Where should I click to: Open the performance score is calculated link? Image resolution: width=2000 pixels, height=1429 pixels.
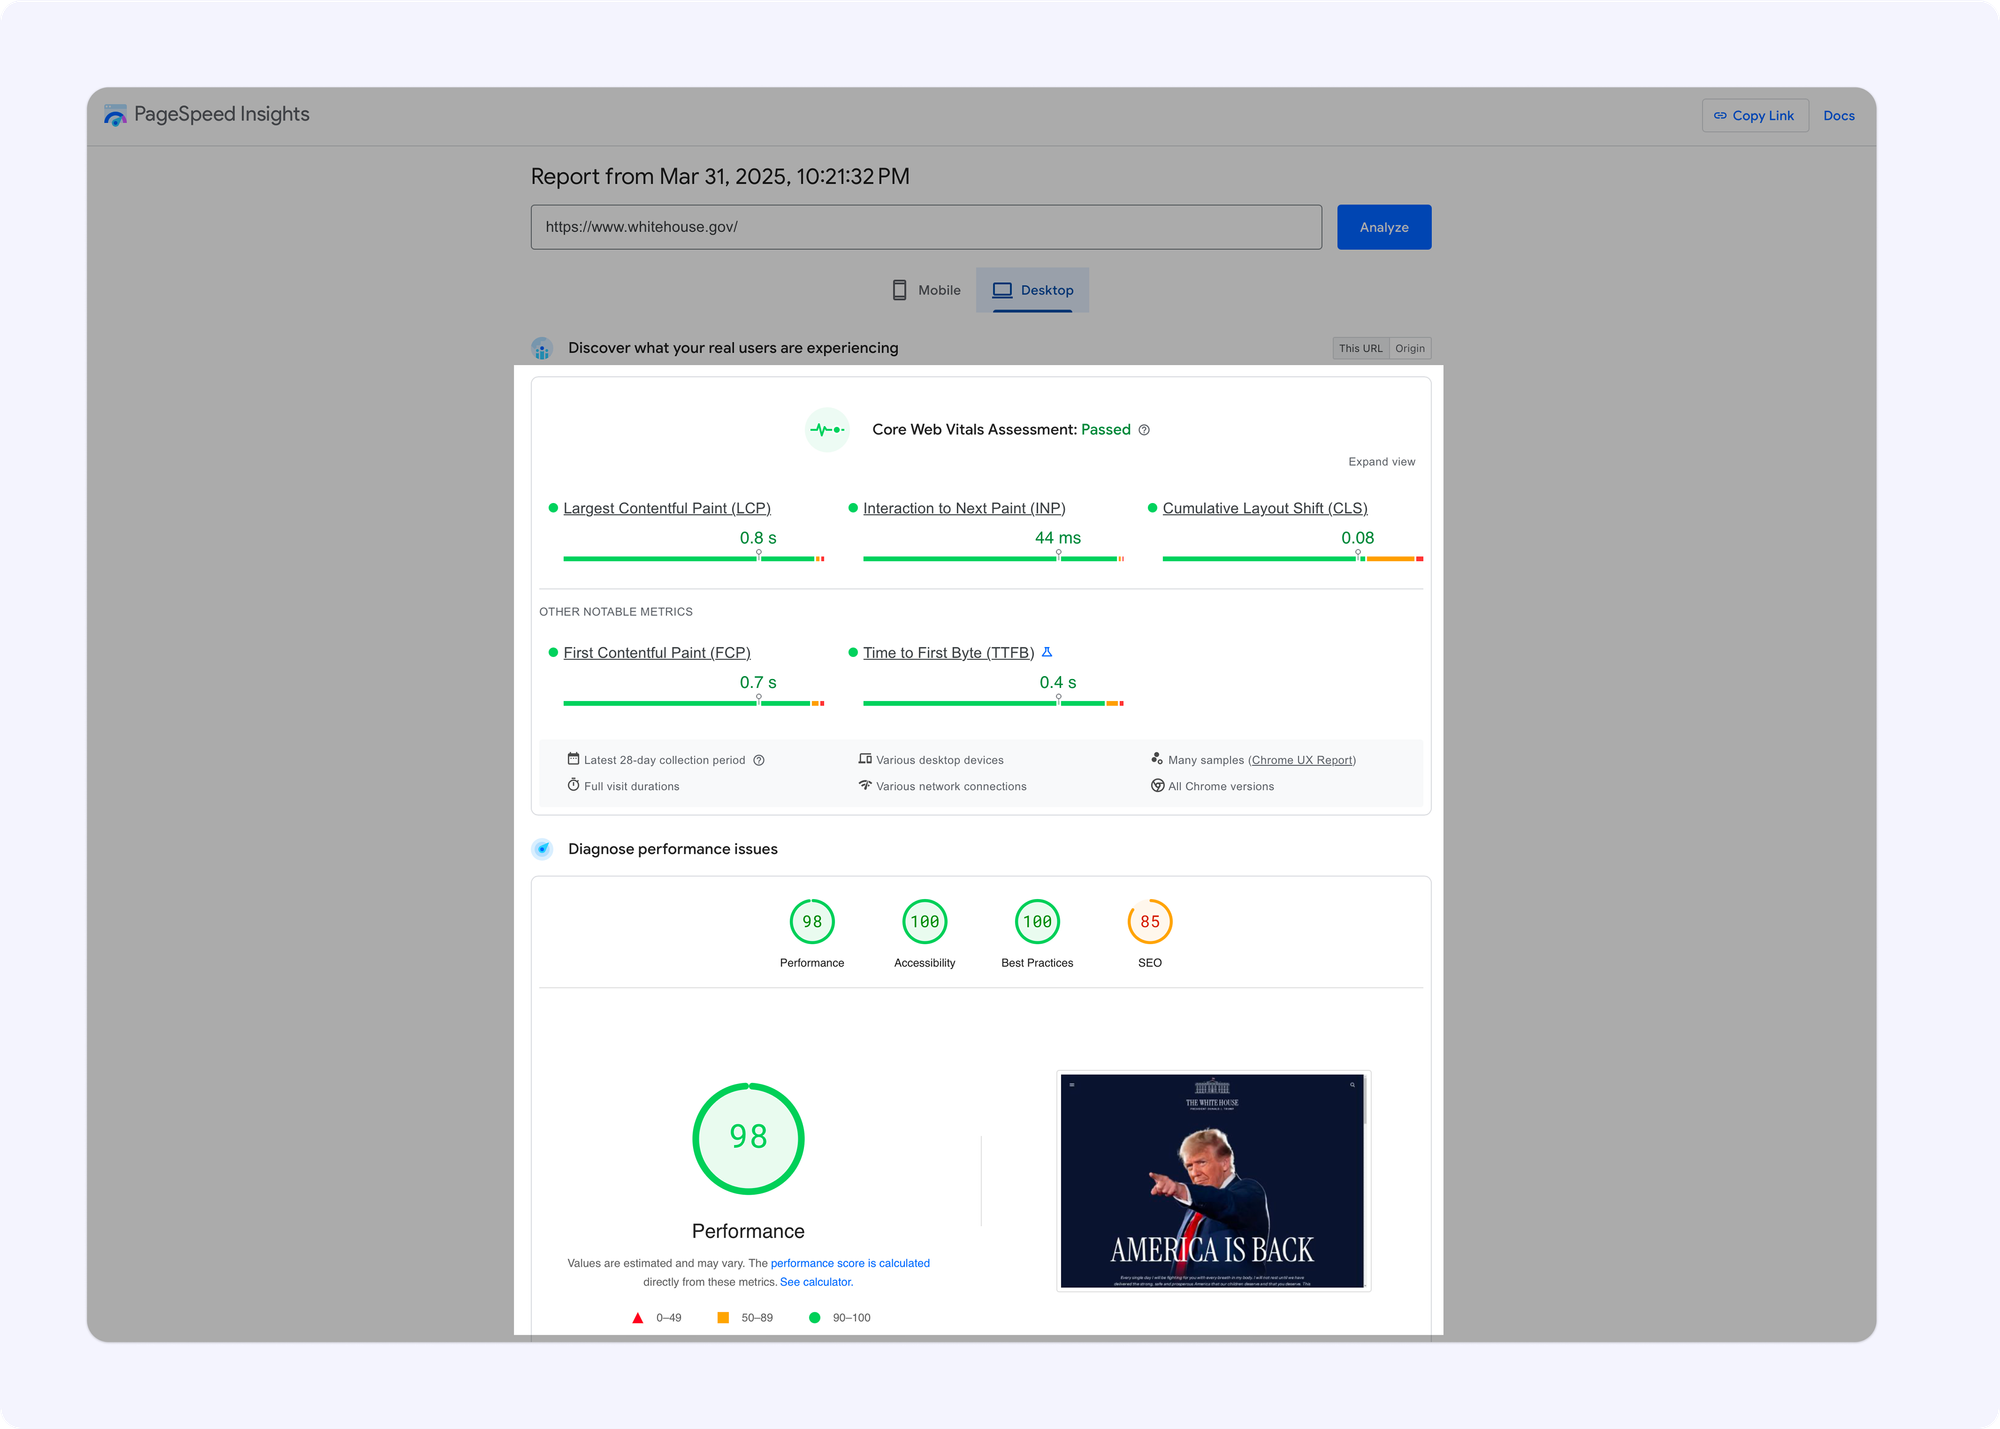[x=850, y=1263]
